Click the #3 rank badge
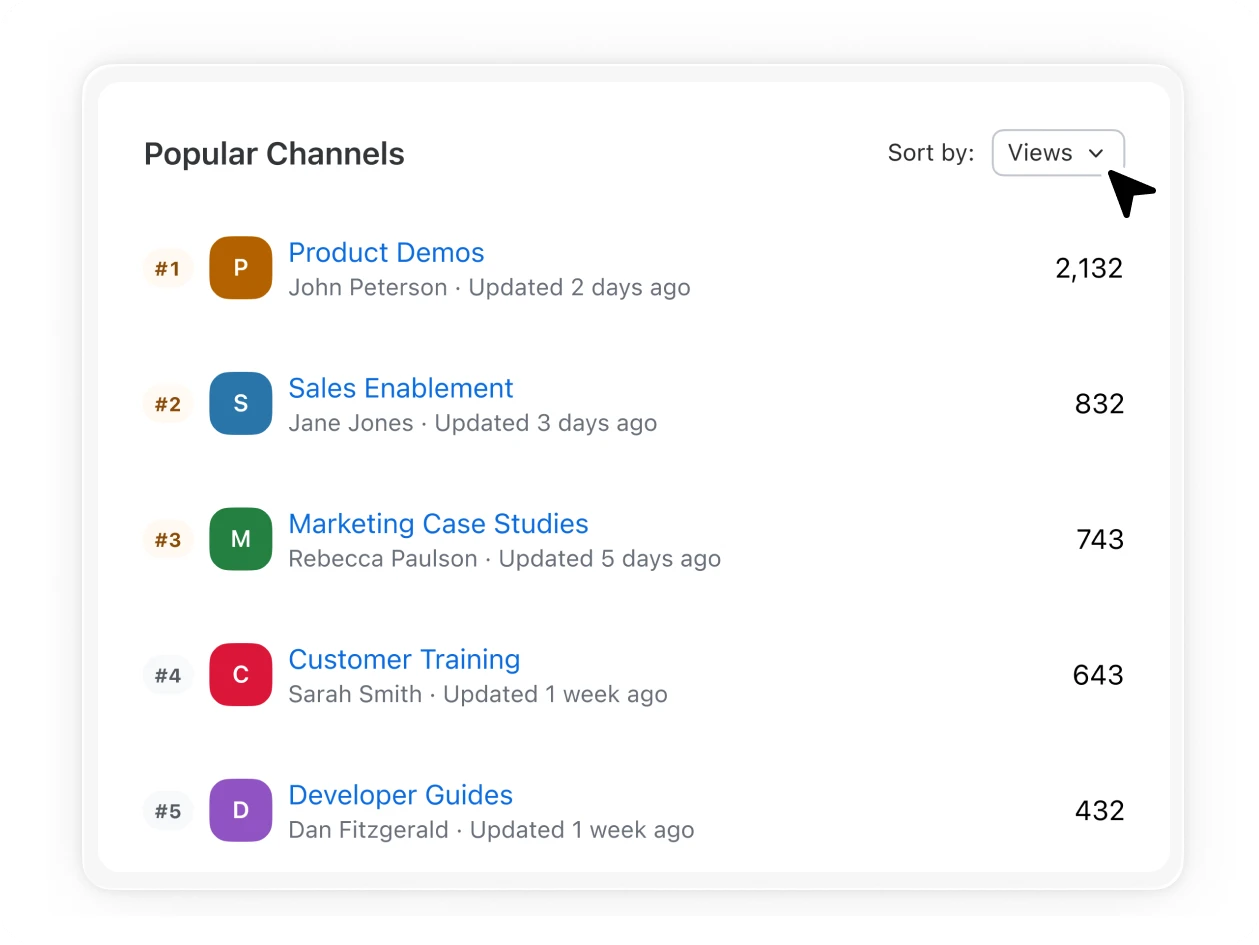This screenshot has width=1259, height=945. [x=167, y=540]
